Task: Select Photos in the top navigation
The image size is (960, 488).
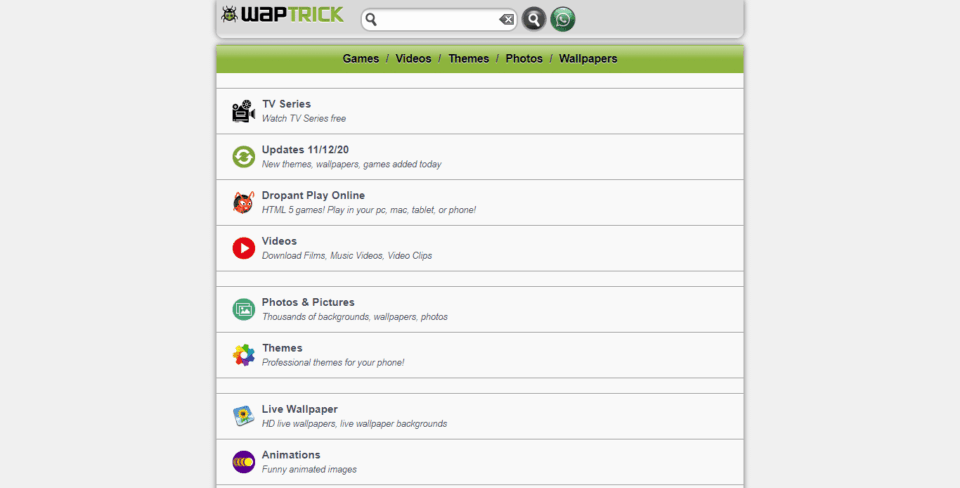Action: point(524,59)
